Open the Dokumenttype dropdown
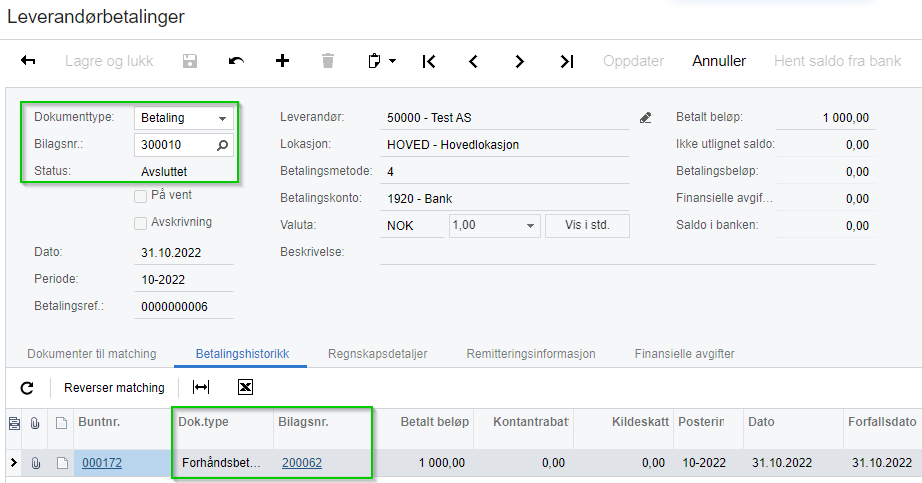922x483 pixels. pyautogui.click(x=222, y=118)
